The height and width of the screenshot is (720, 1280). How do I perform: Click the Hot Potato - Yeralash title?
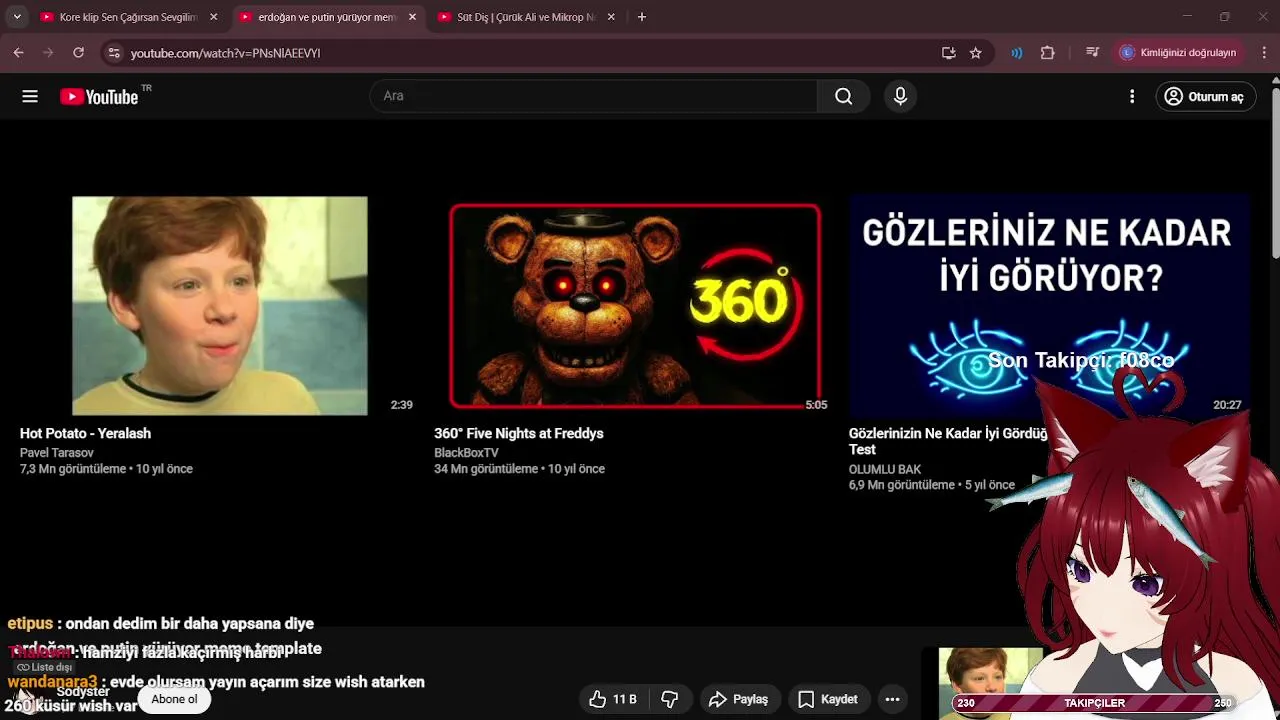click(85, 433)
